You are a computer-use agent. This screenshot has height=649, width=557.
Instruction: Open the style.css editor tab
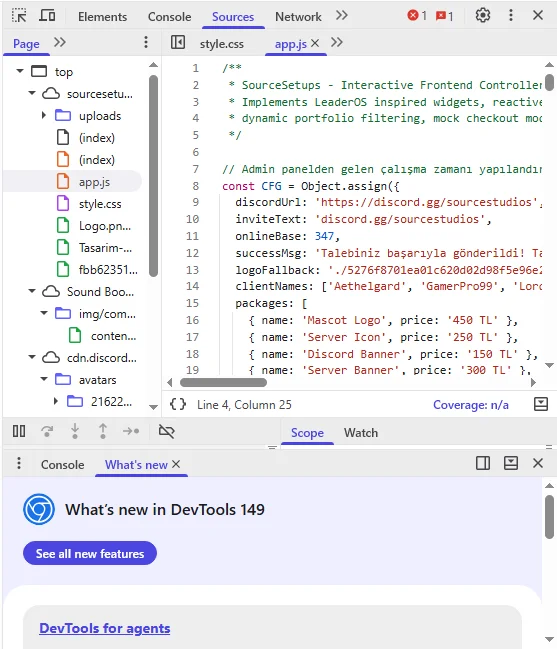pyautogui.click(x=221, y=44)
